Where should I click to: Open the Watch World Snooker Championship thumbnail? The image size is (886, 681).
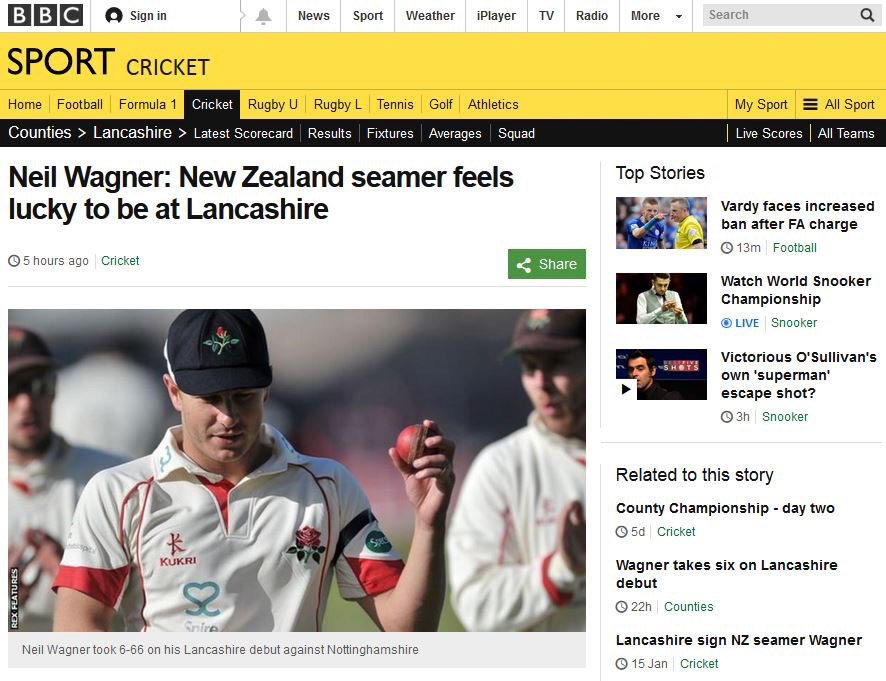(x=661, y=298)
